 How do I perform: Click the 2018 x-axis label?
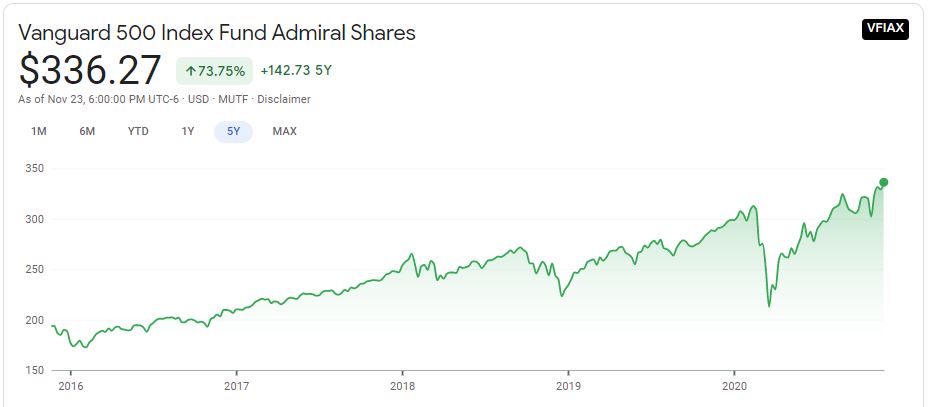click(402, 385)
